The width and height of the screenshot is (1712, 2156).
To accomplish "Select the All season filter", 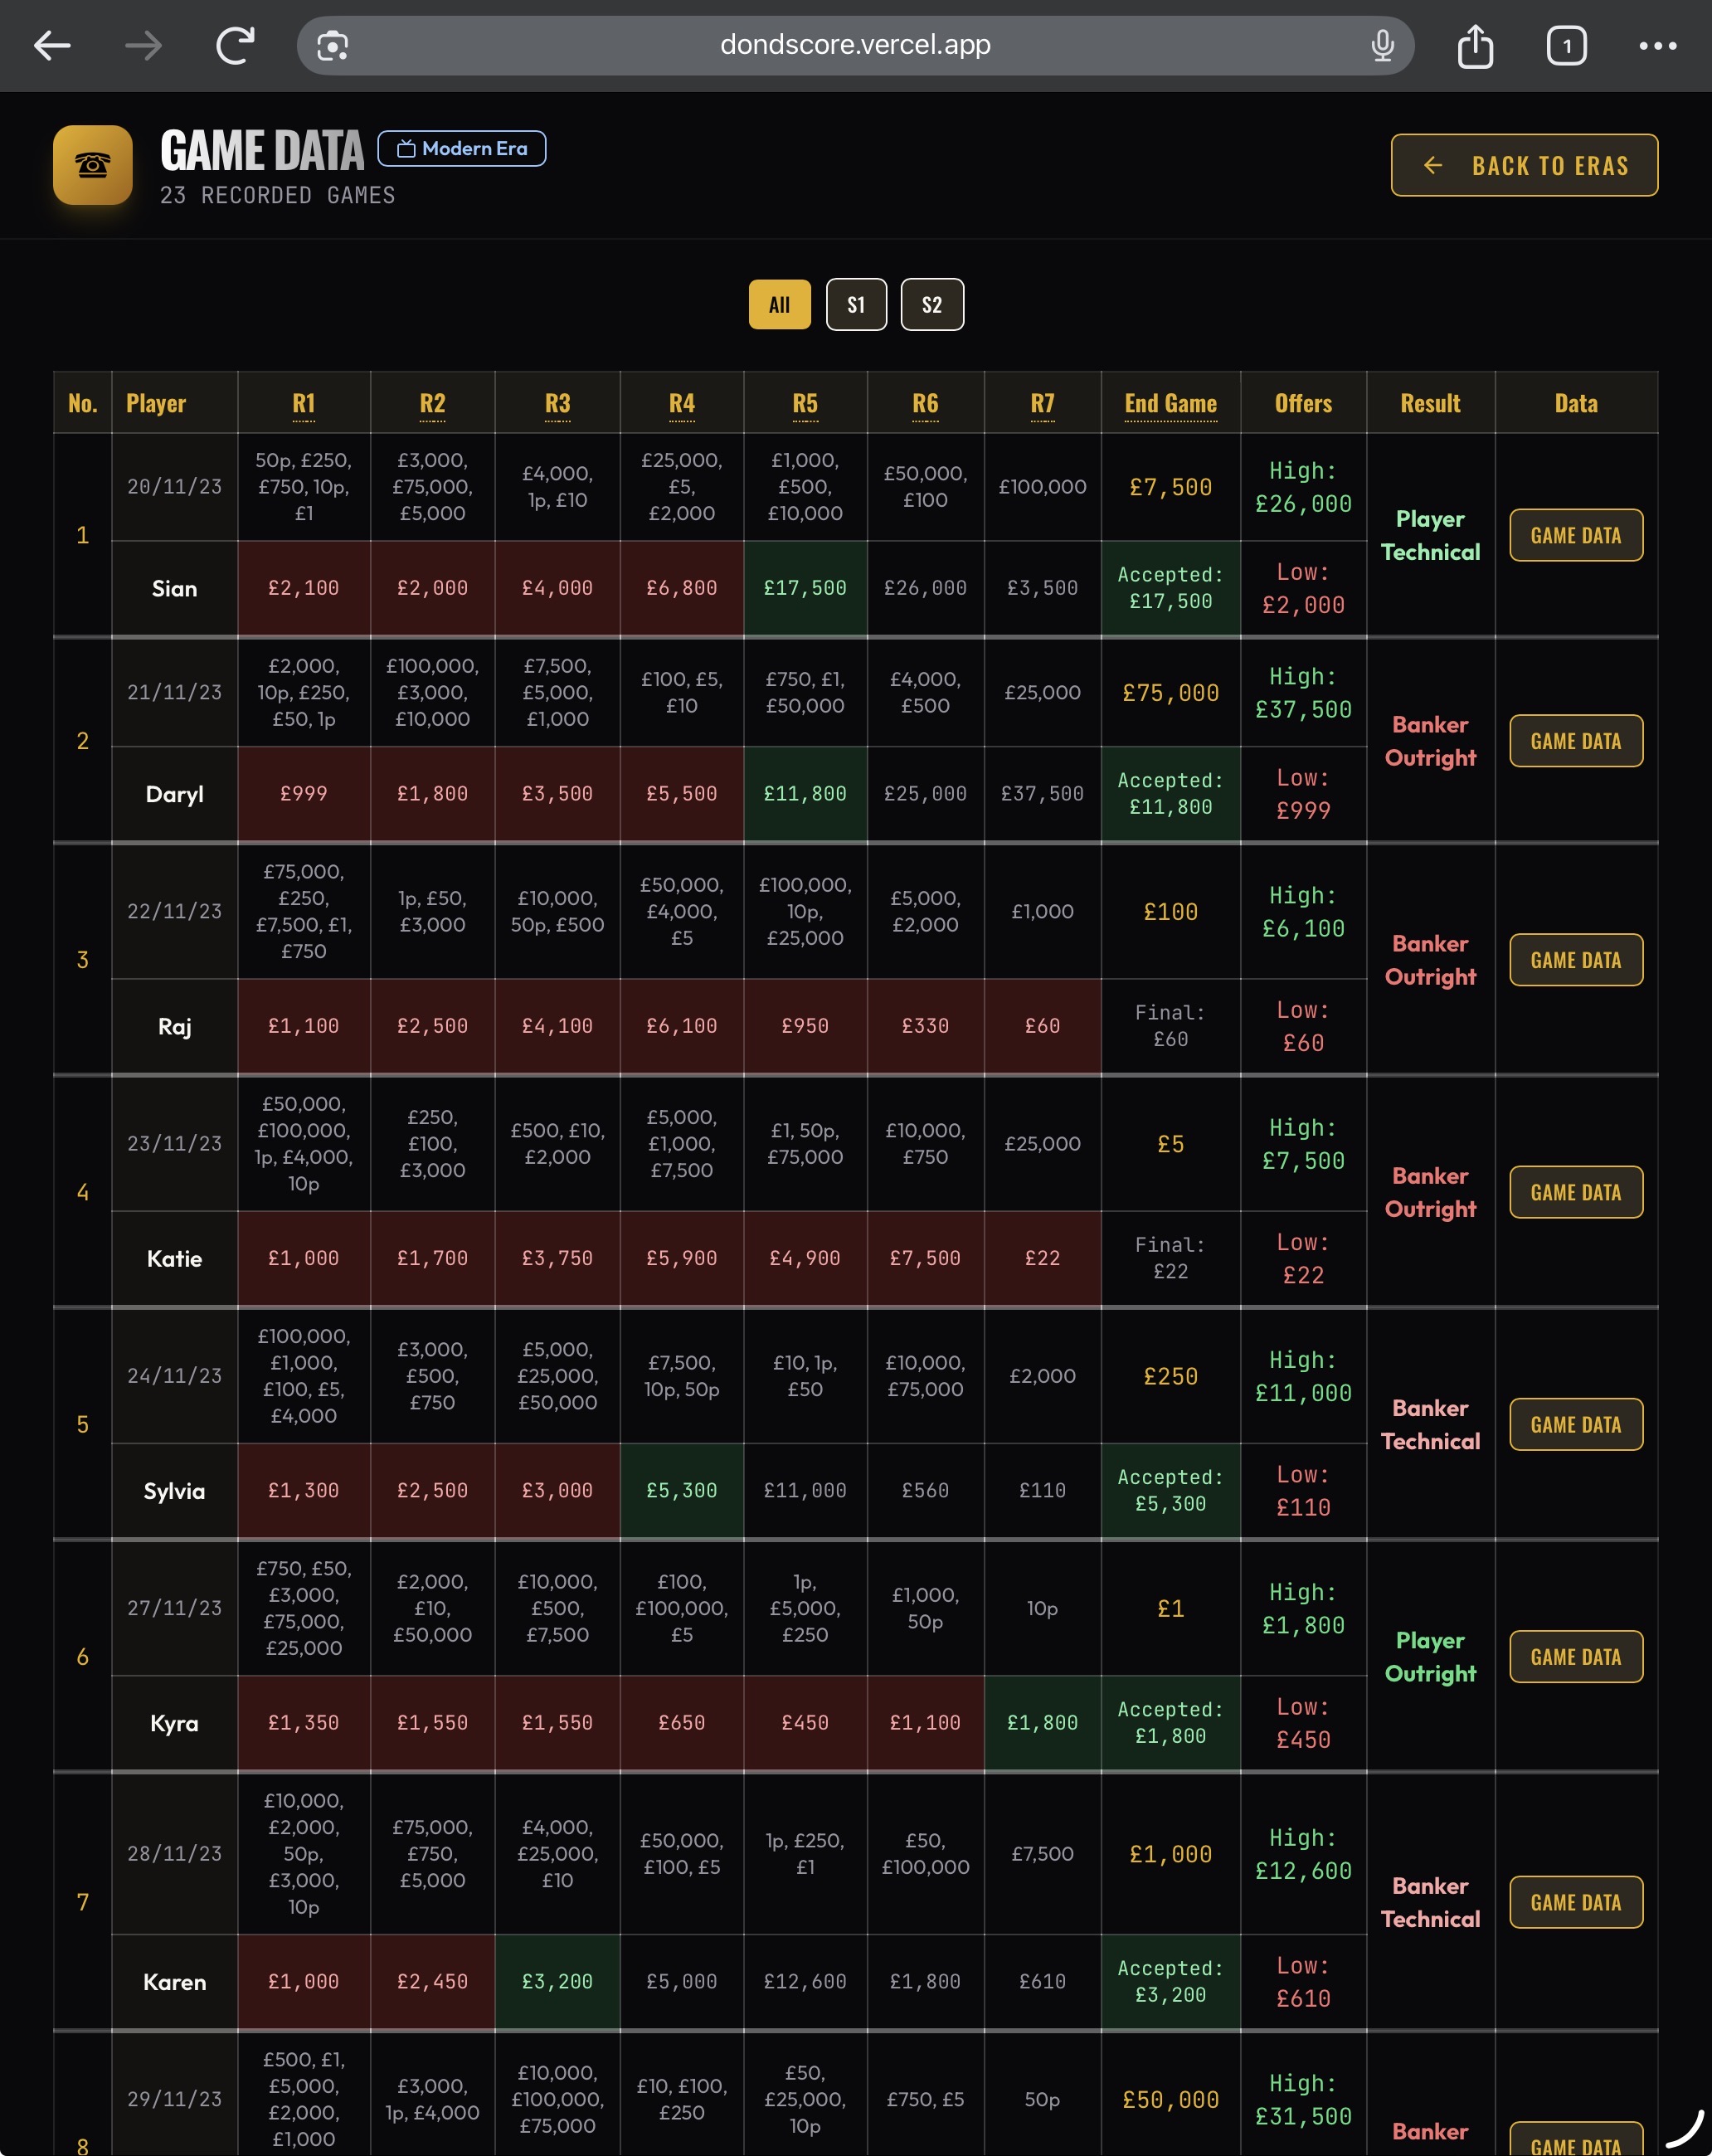I will pyautogui.click(x=779, y=305).
